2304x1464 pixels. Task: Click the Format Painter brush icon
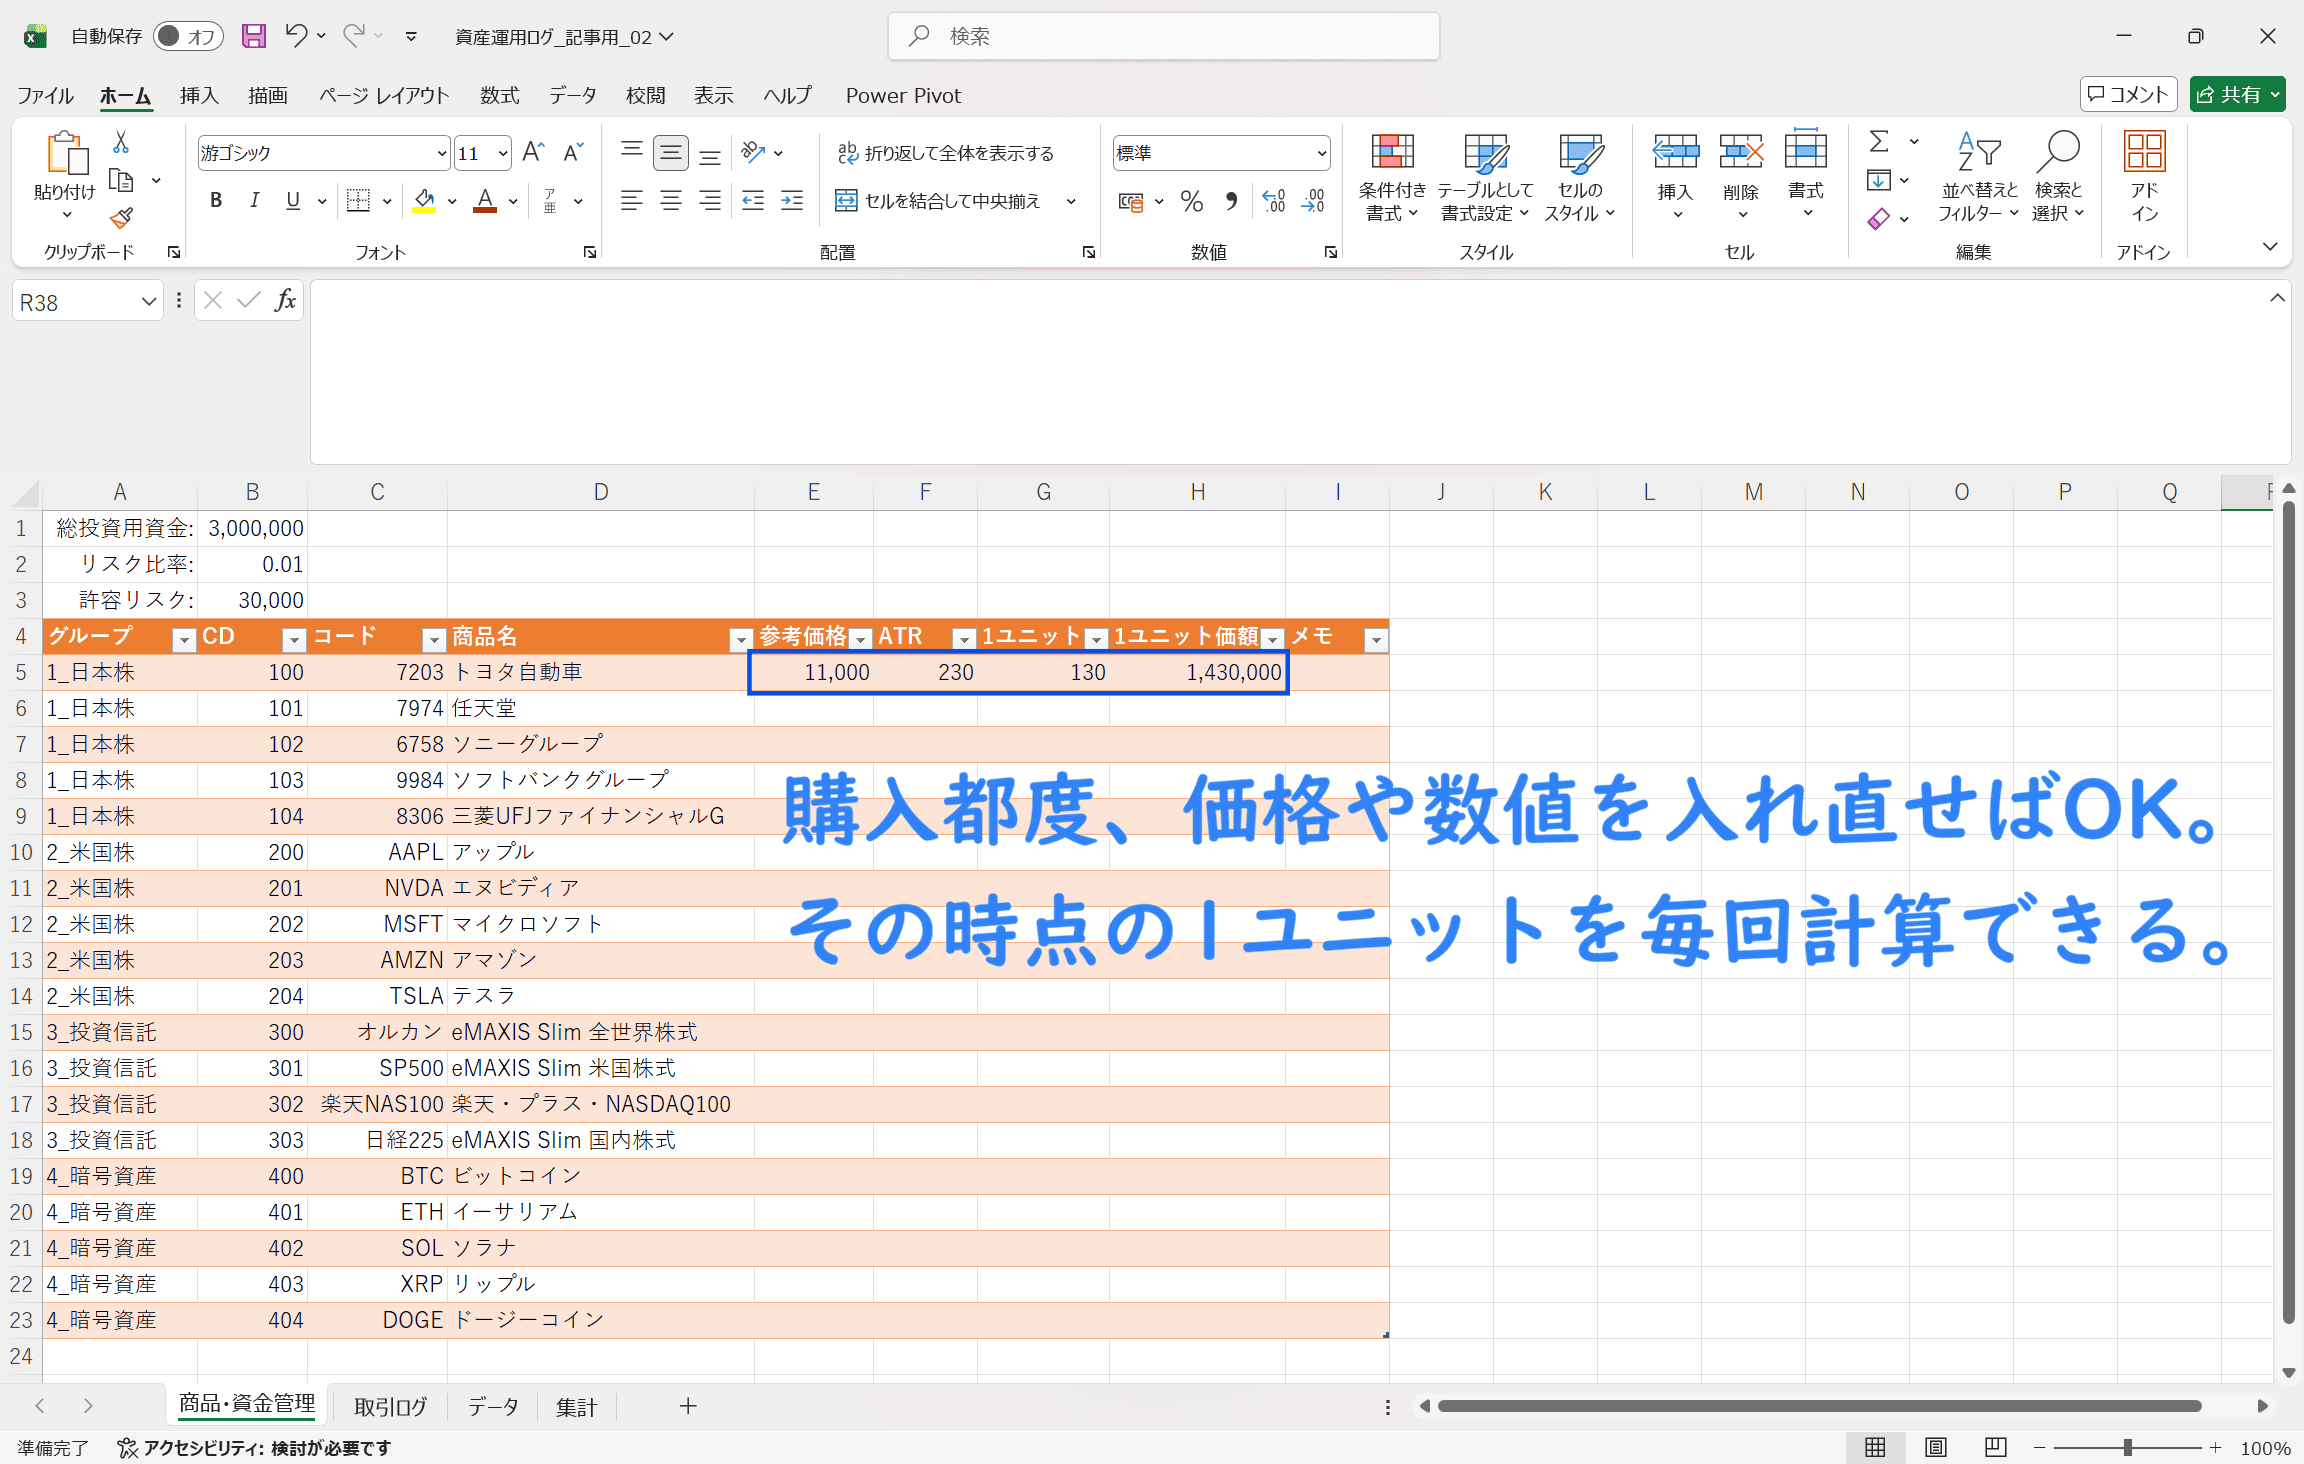pos(121,217)
